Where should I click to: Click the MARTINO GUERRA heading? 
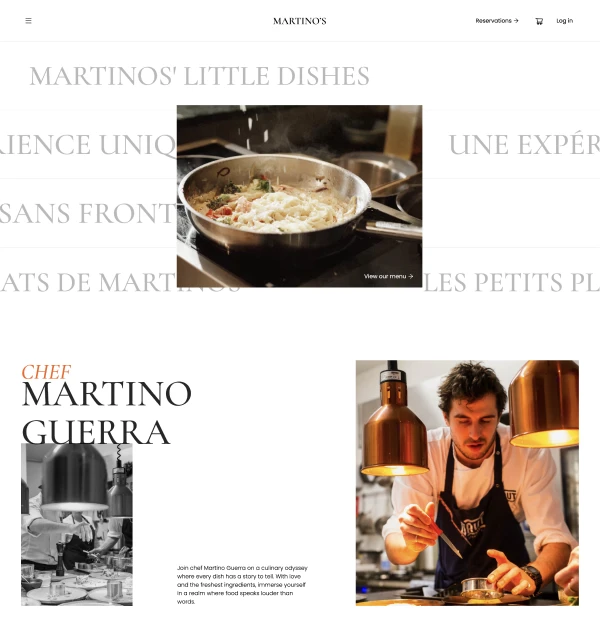coord(106,413)
